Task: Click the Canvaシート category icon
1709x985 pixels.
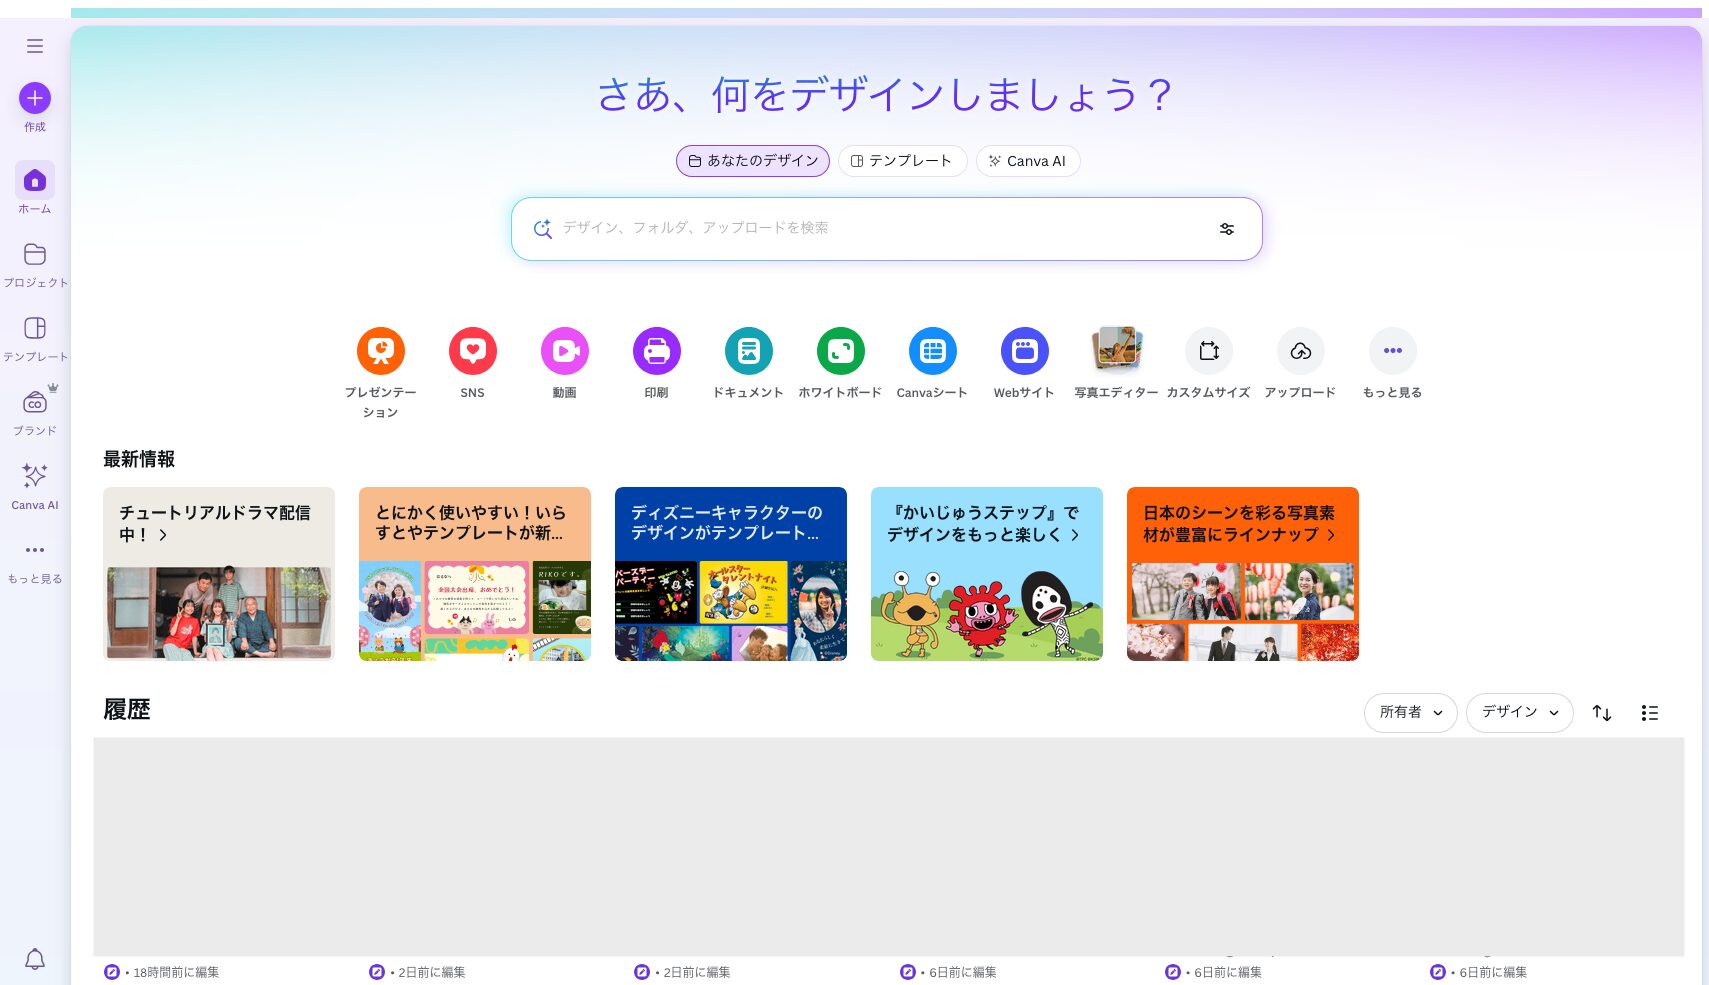Action: (932, 351)
